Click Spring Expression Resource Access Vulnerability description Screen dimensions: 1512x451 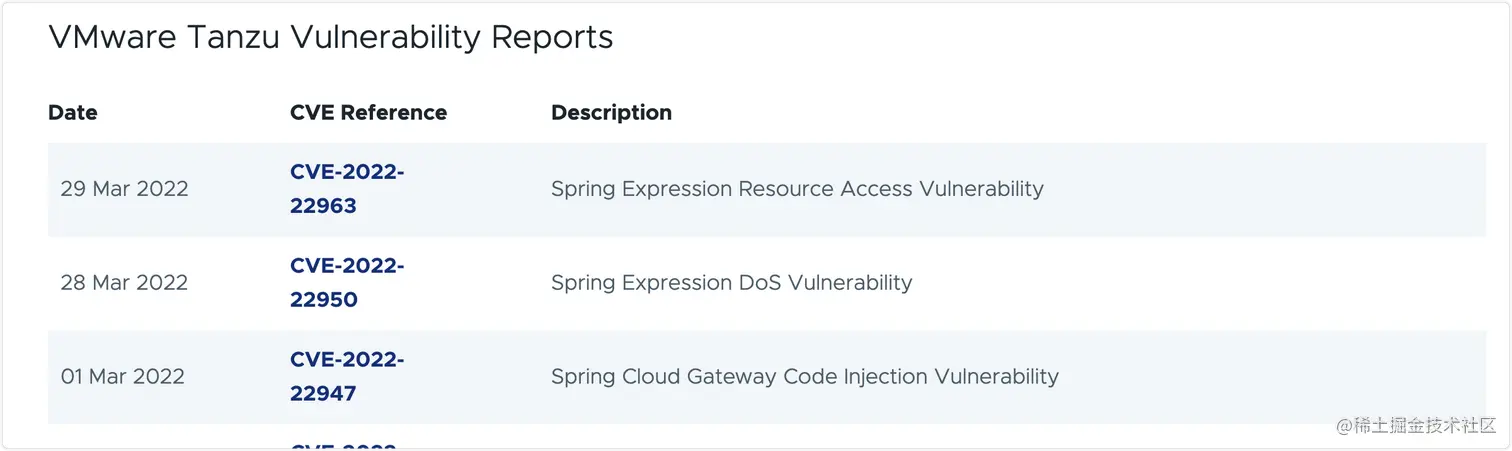(797, 189)
